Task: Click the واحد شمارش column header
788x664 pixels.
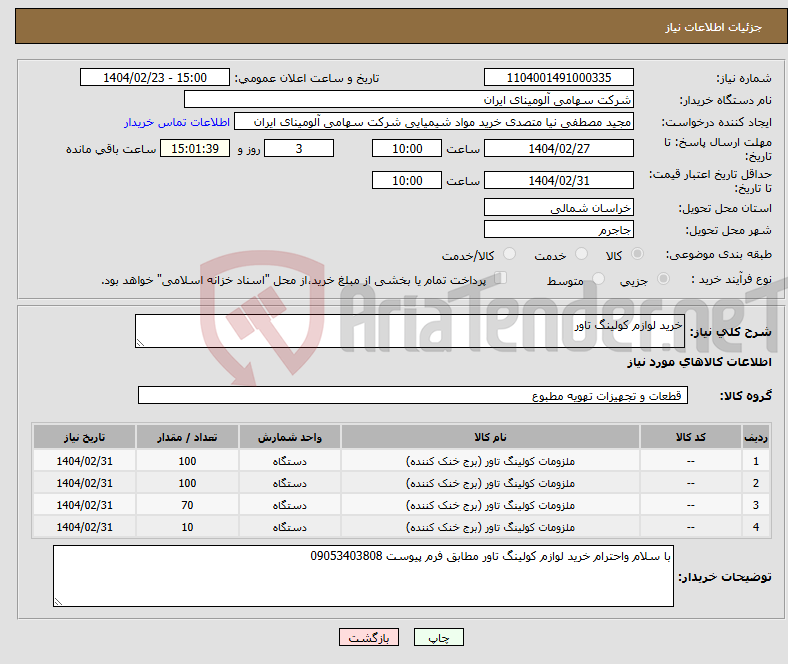Action: pyautogui.click(x=290, y=437)
